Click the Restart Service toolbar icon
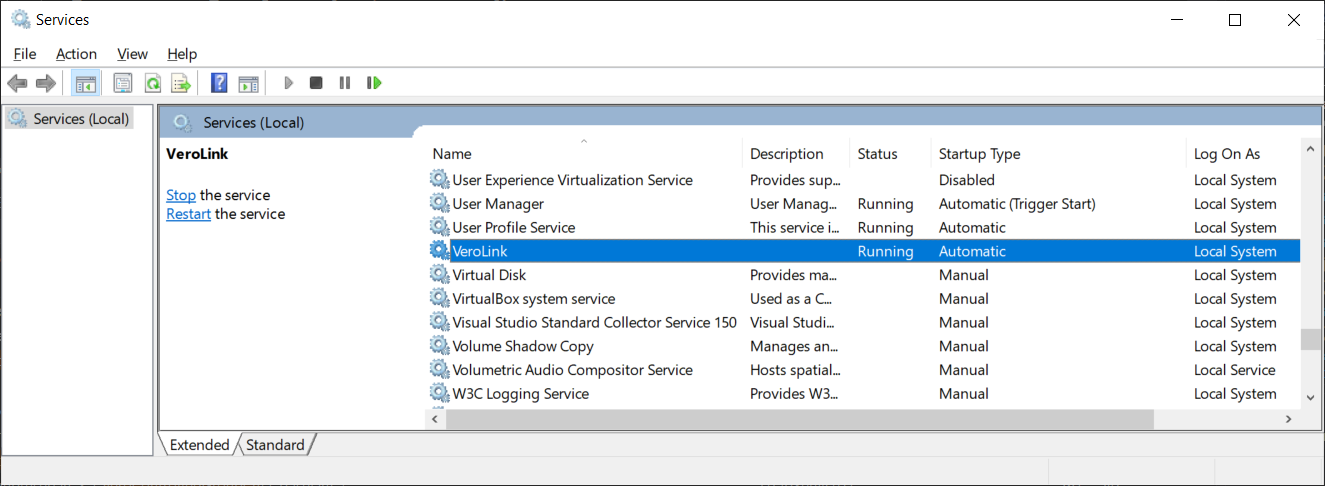This screenshot has height=486, width=1325. point(374,83)
